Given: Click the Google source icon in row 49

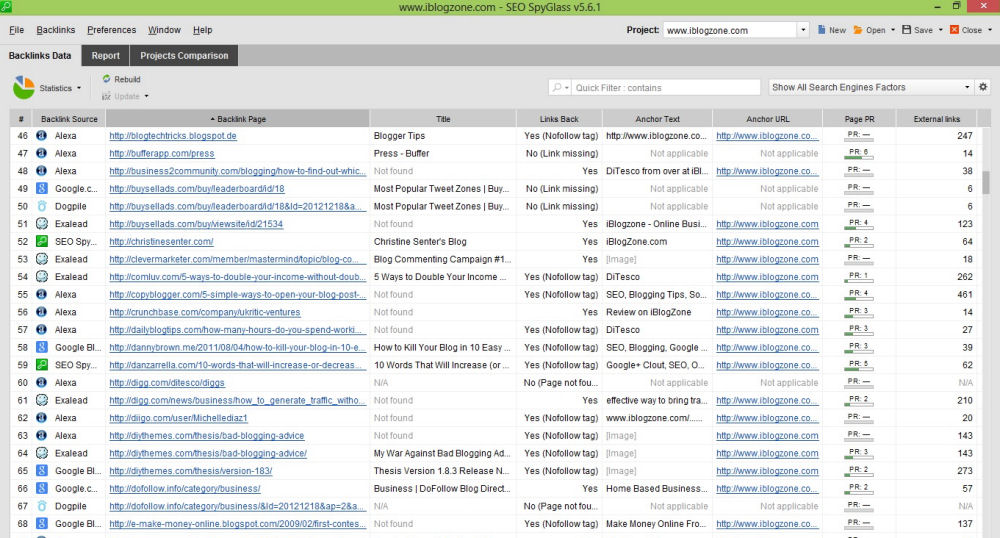Looking at the screenshot, I should (41, 189).
